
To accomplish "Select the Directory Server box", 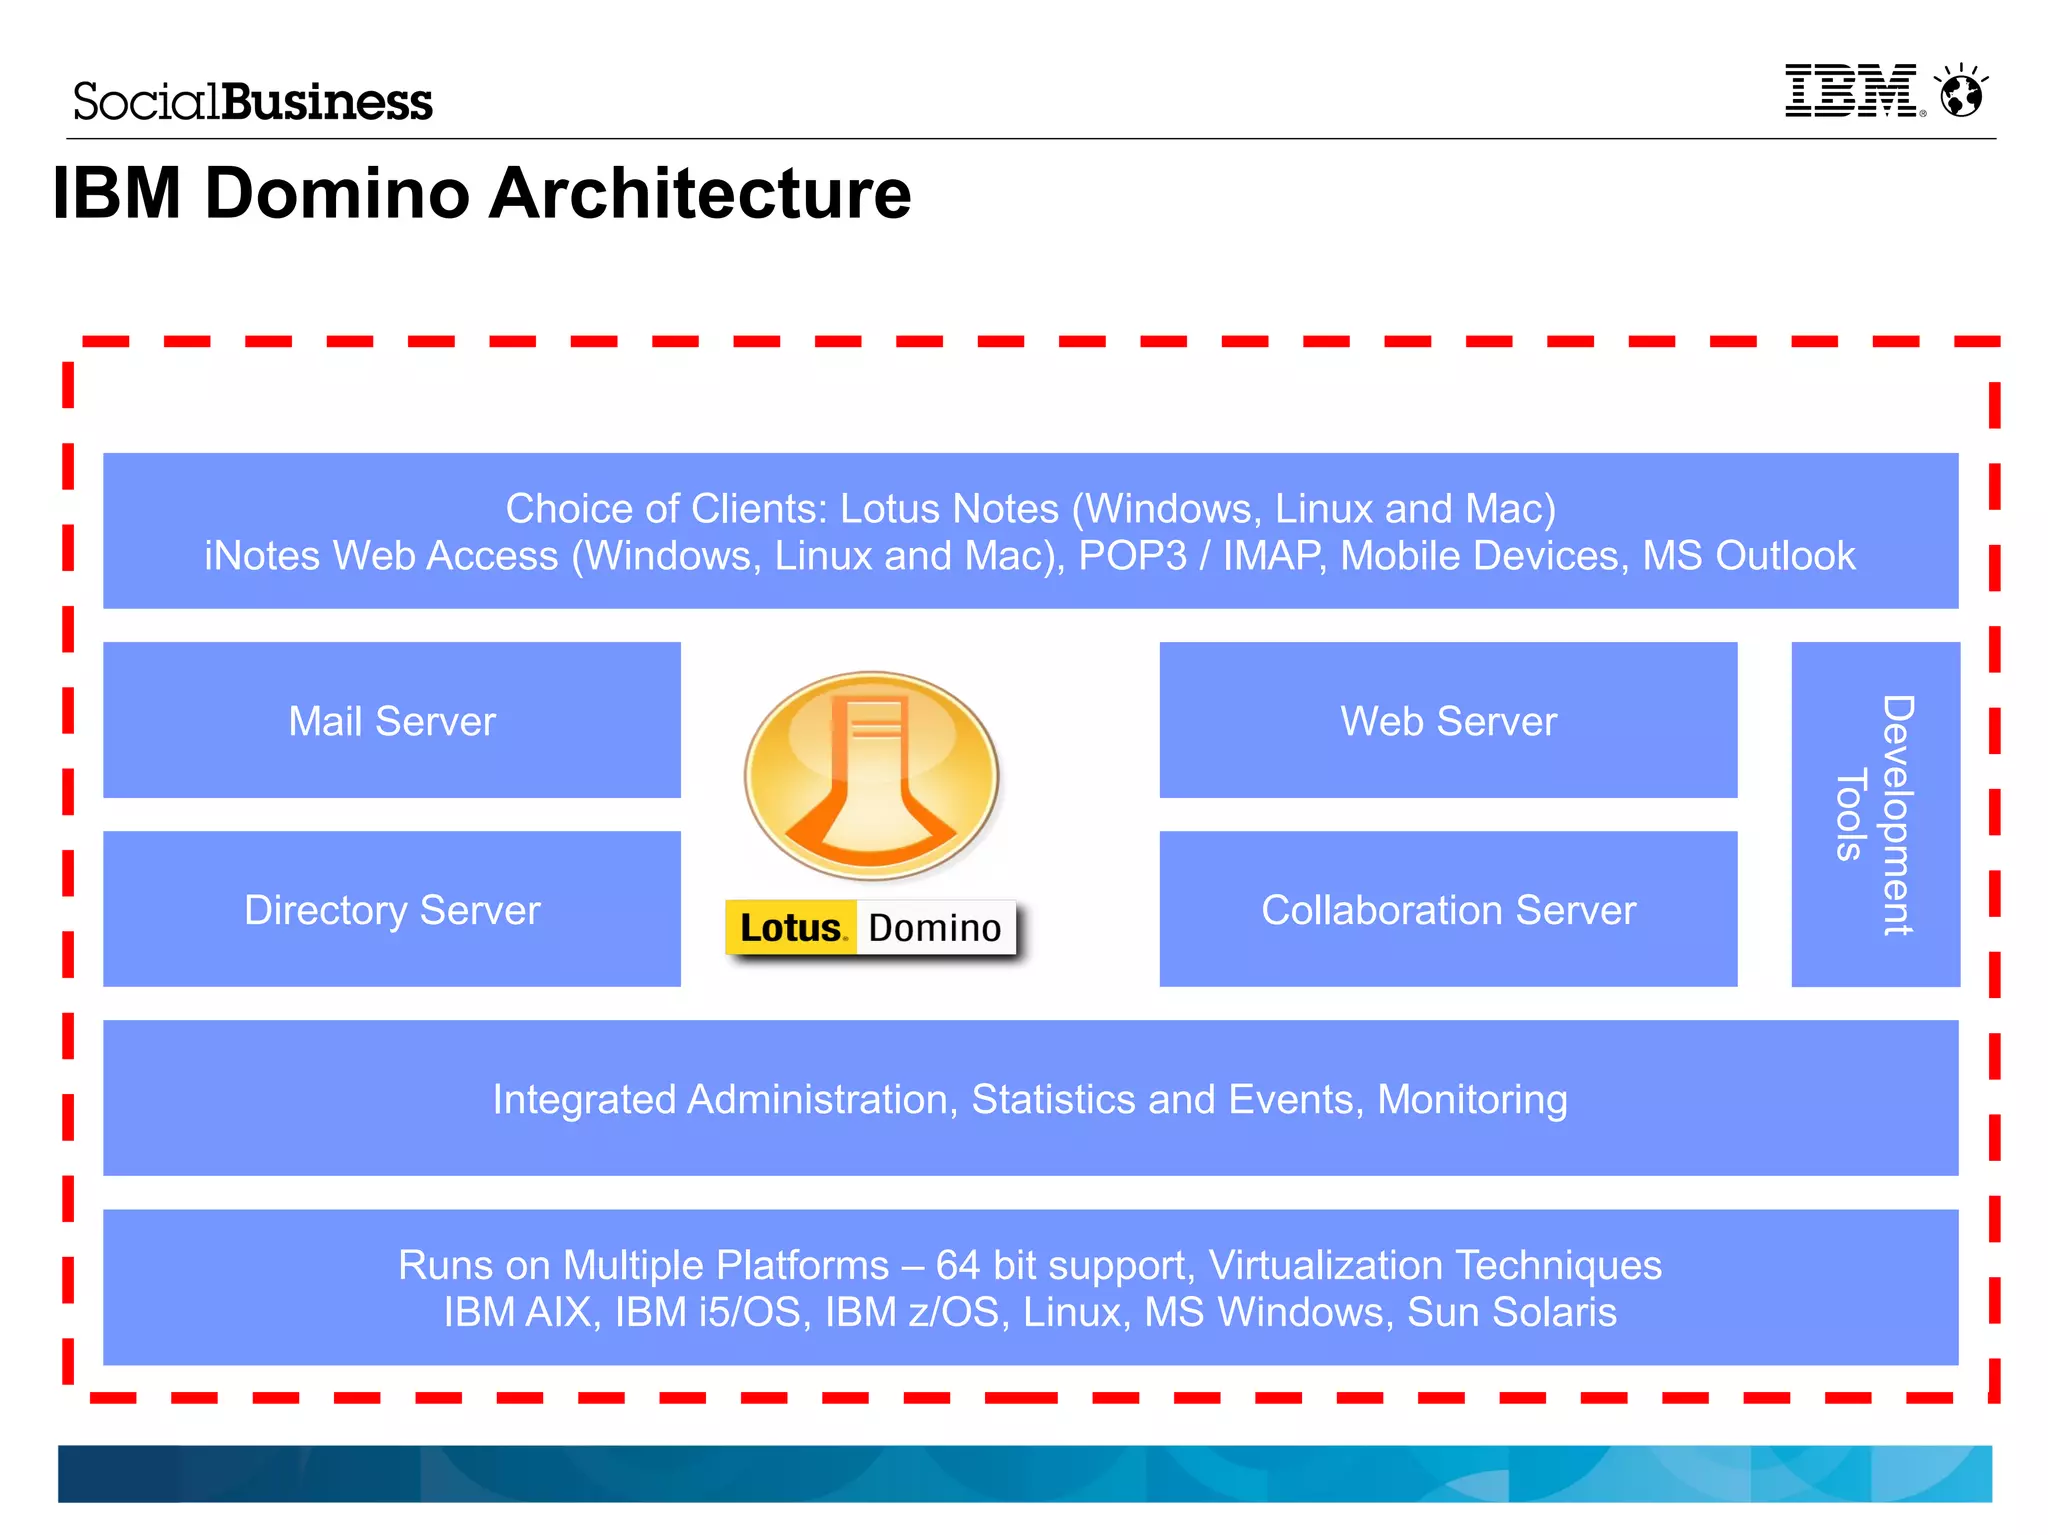I will point(392,909).
